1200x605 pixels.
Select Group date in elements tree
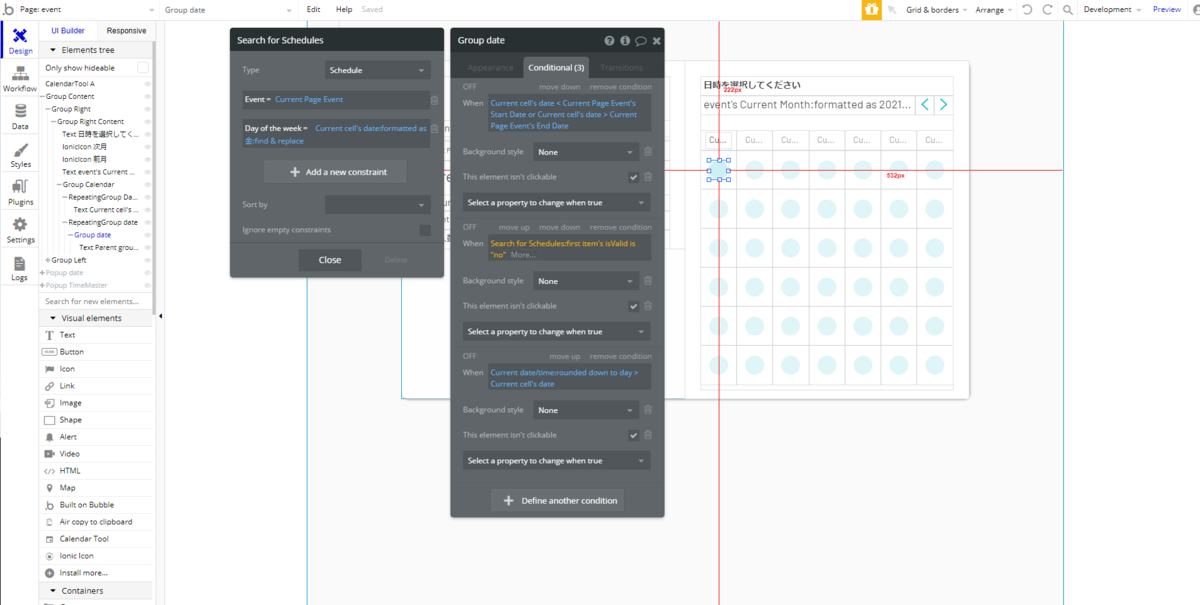[x=93, y=235]
